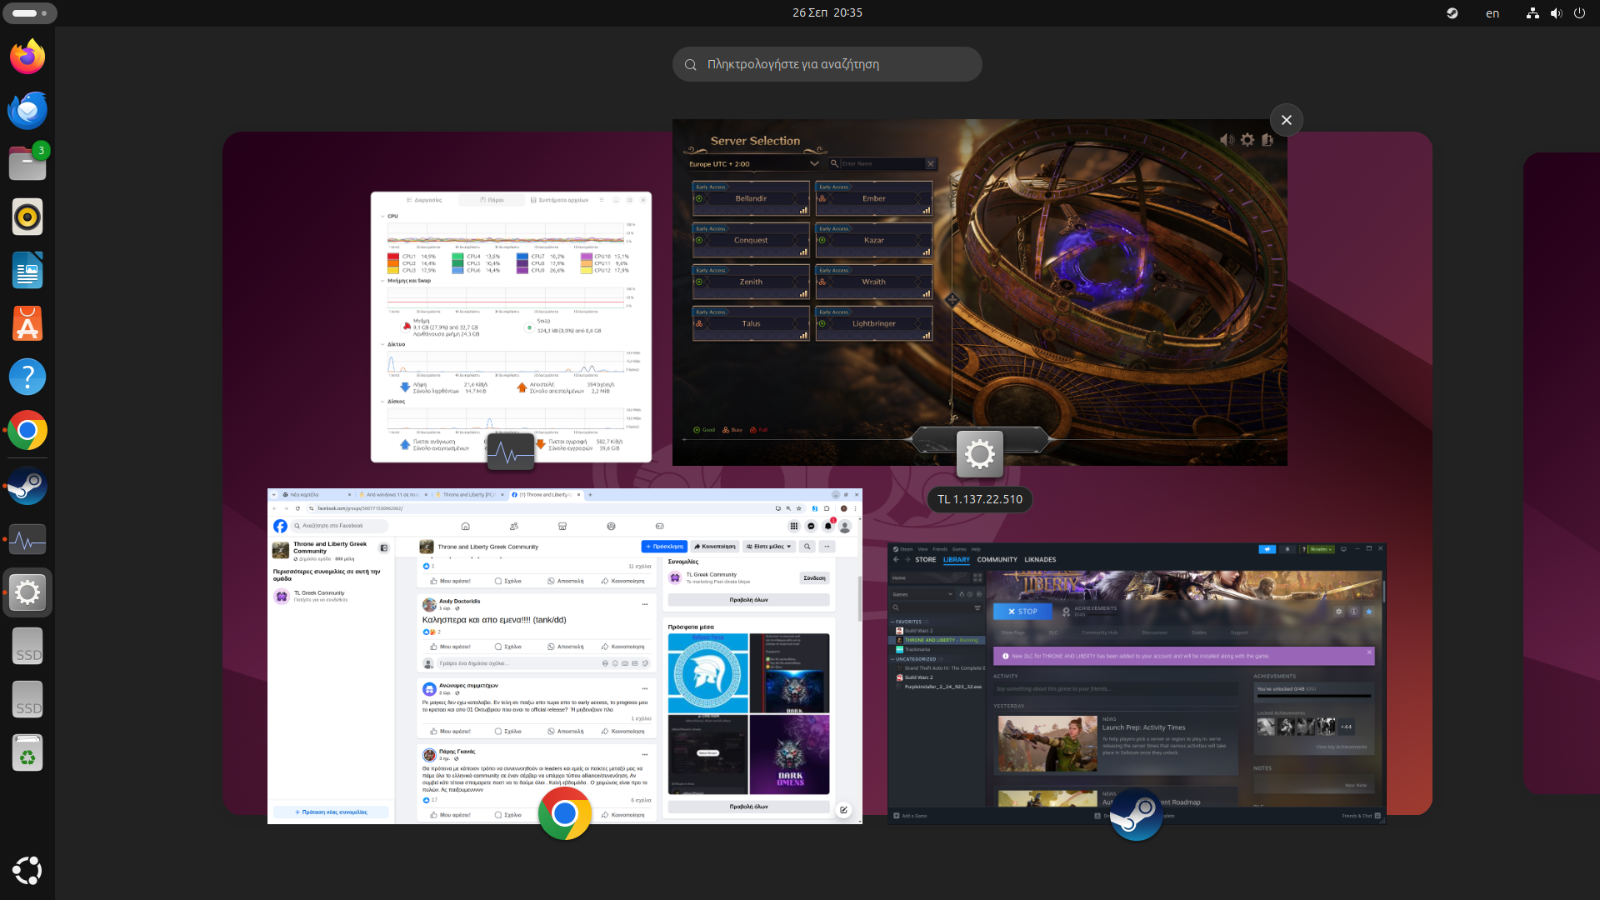Open the system menu via power icon
Viewport: 1600px width, 900px height.
click(x=1580, y=13)
